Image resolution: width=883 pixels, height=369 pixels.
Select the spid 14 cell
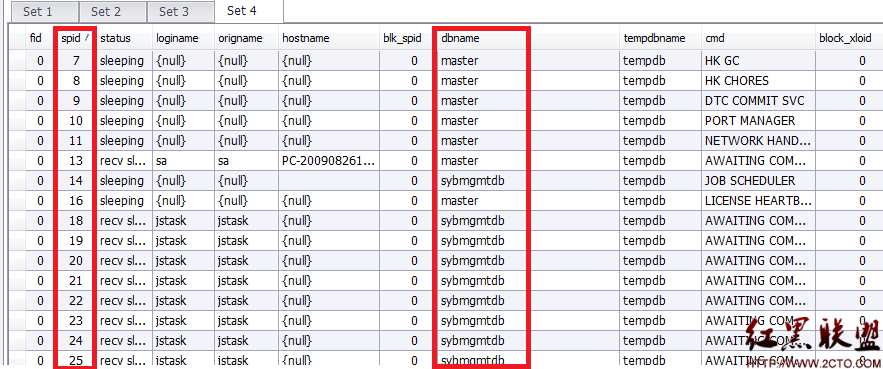(76, 181)
